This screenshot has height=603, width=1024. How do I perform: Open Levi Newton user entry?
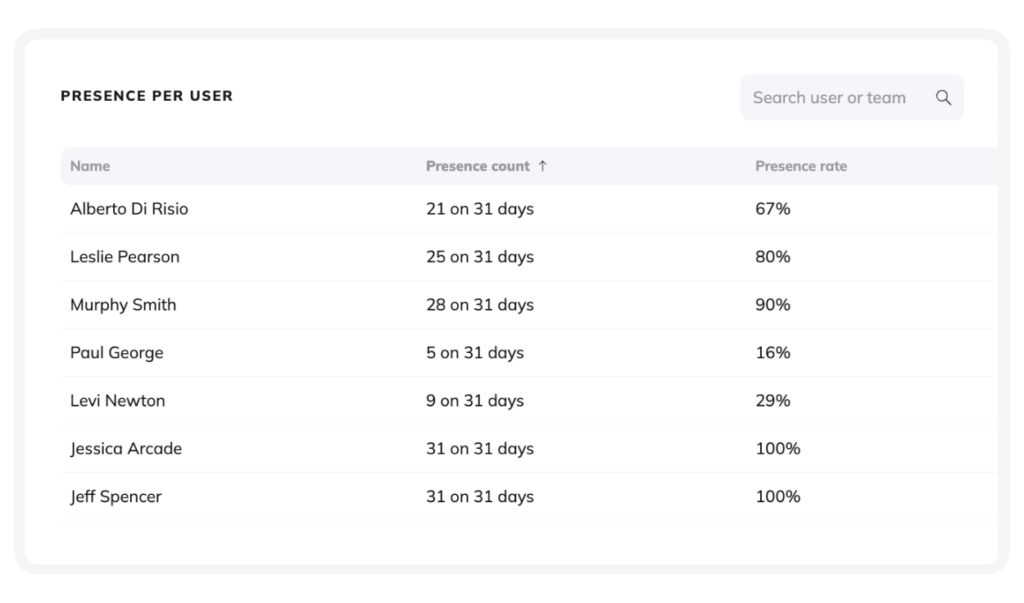(118, 401)
